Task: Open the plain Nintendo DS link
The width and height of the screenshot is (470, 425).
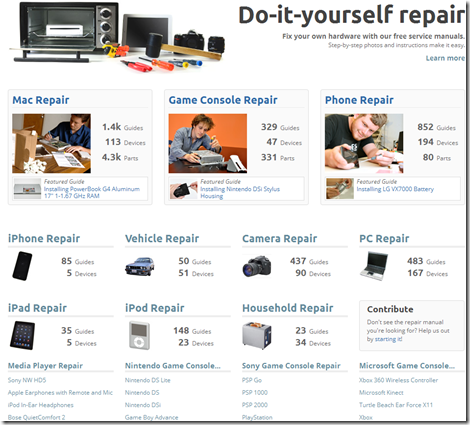Action: tap(142, 393)
